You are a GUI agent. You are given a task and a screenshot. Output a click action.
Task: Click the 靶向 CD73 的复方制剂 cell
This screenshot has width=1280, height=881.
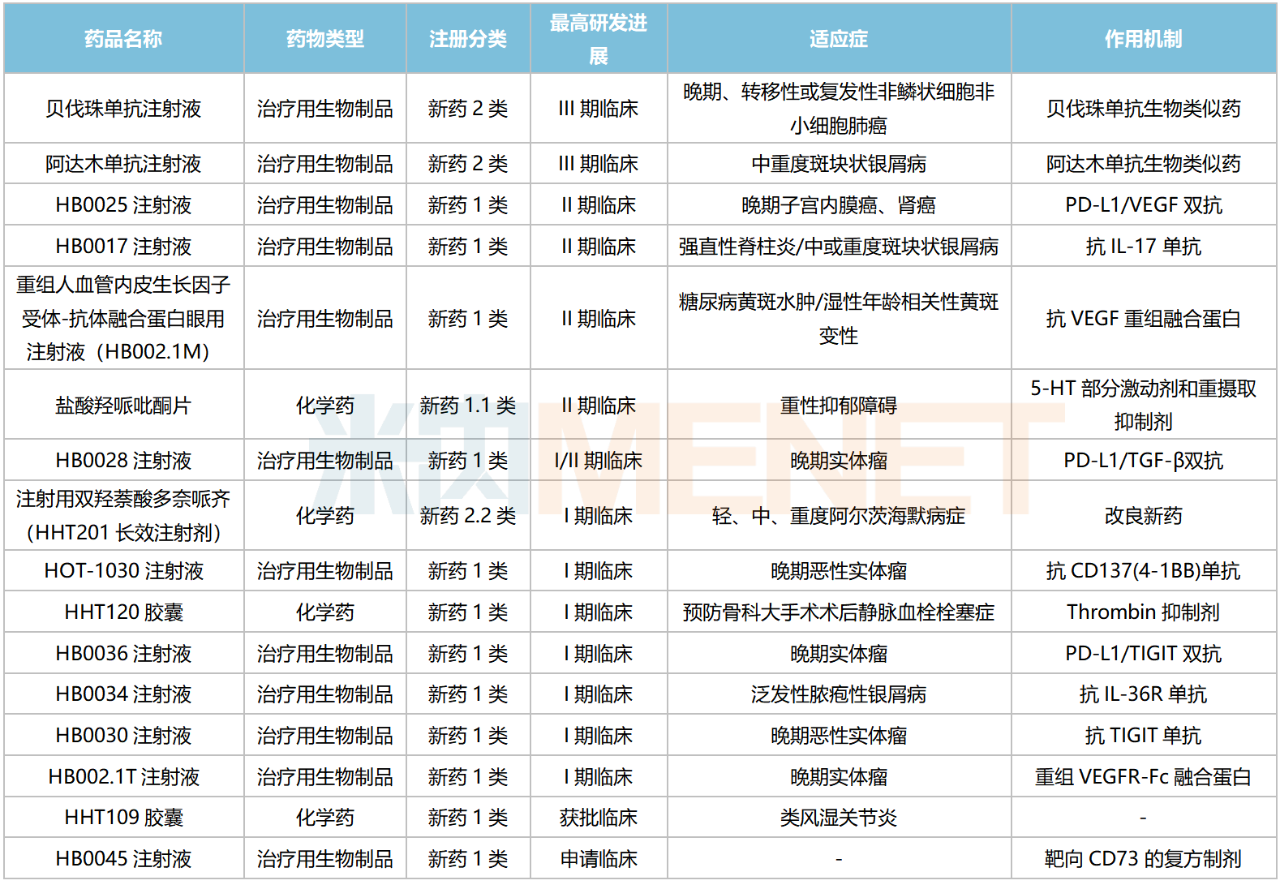[x=1144, y=859]
